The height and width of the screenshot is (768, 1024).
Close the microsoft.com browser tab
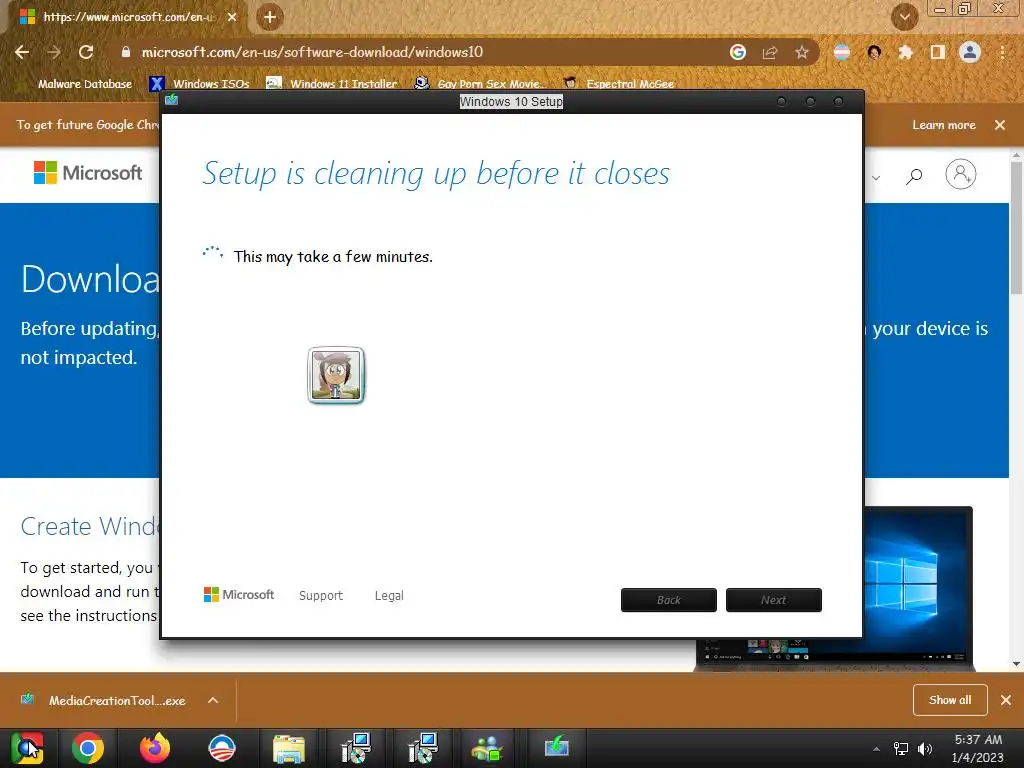(232, 18)
